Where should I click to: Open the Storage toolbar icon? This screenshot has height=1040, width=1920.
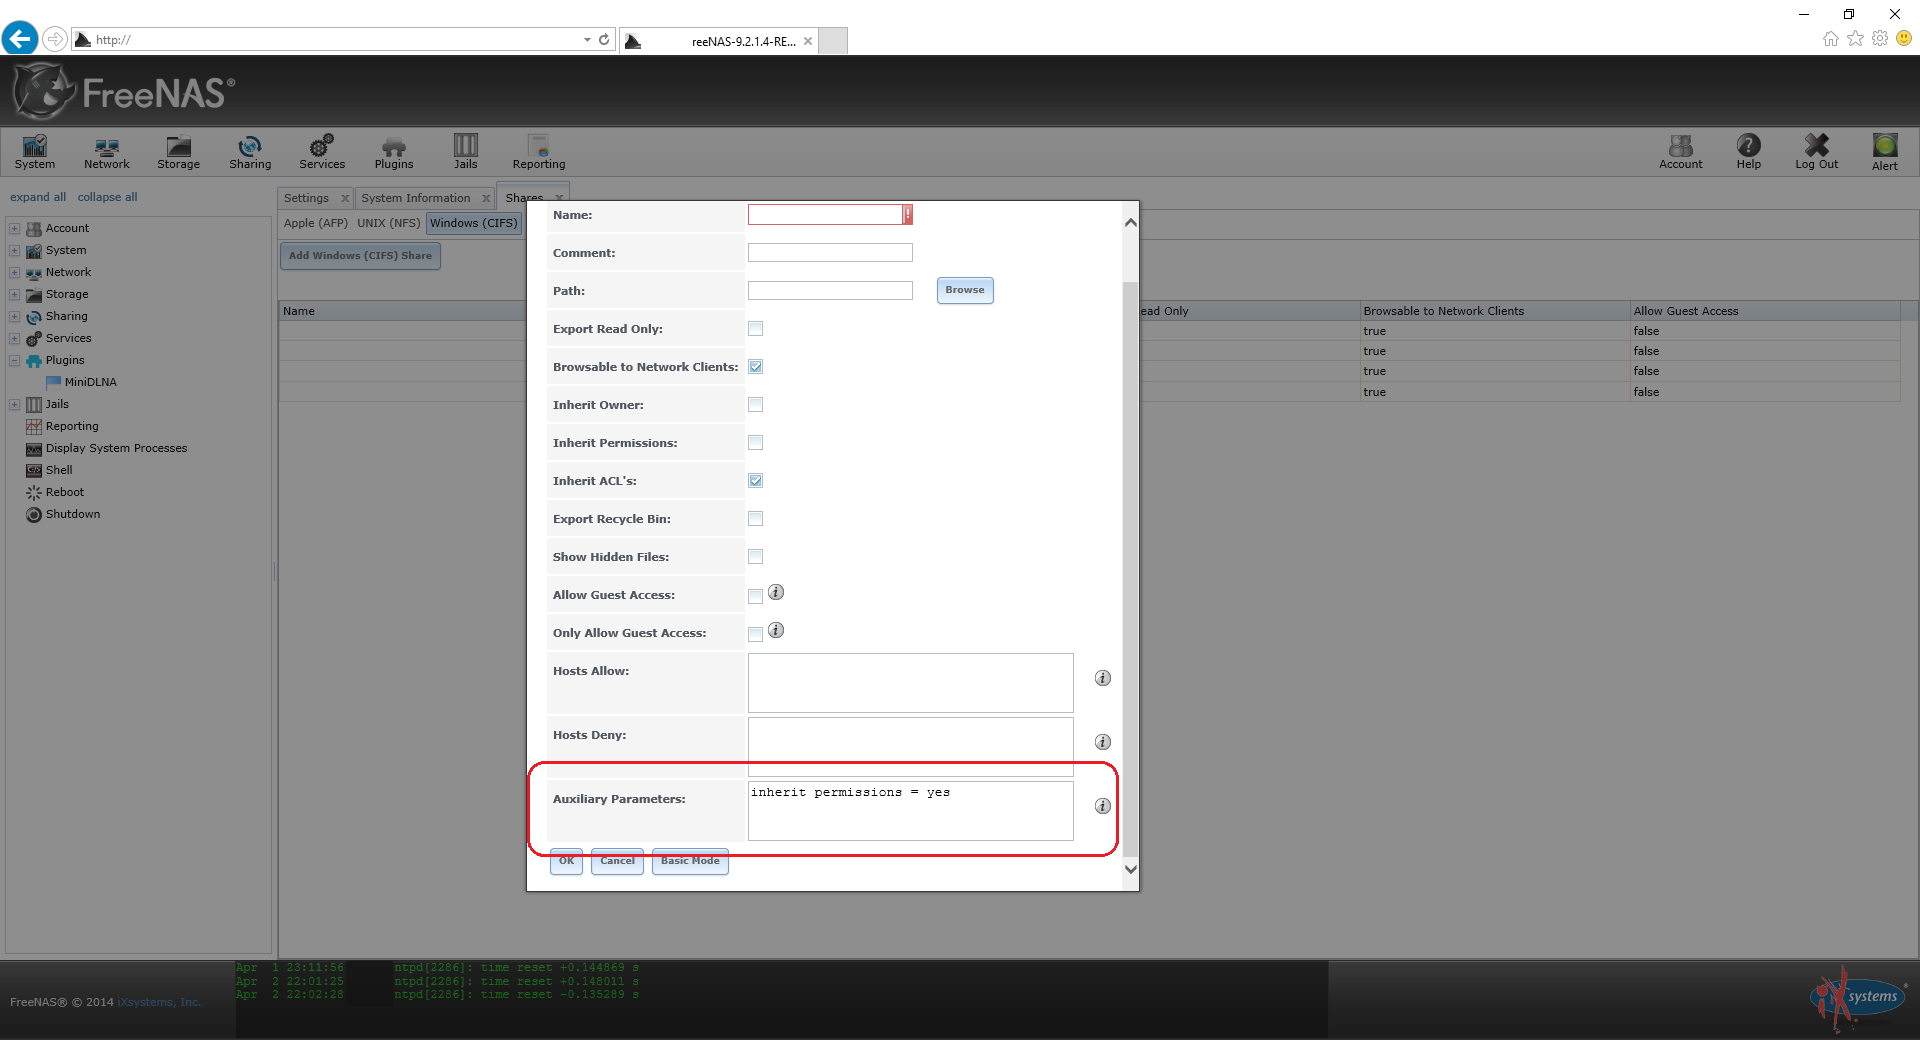click(178, 152)
